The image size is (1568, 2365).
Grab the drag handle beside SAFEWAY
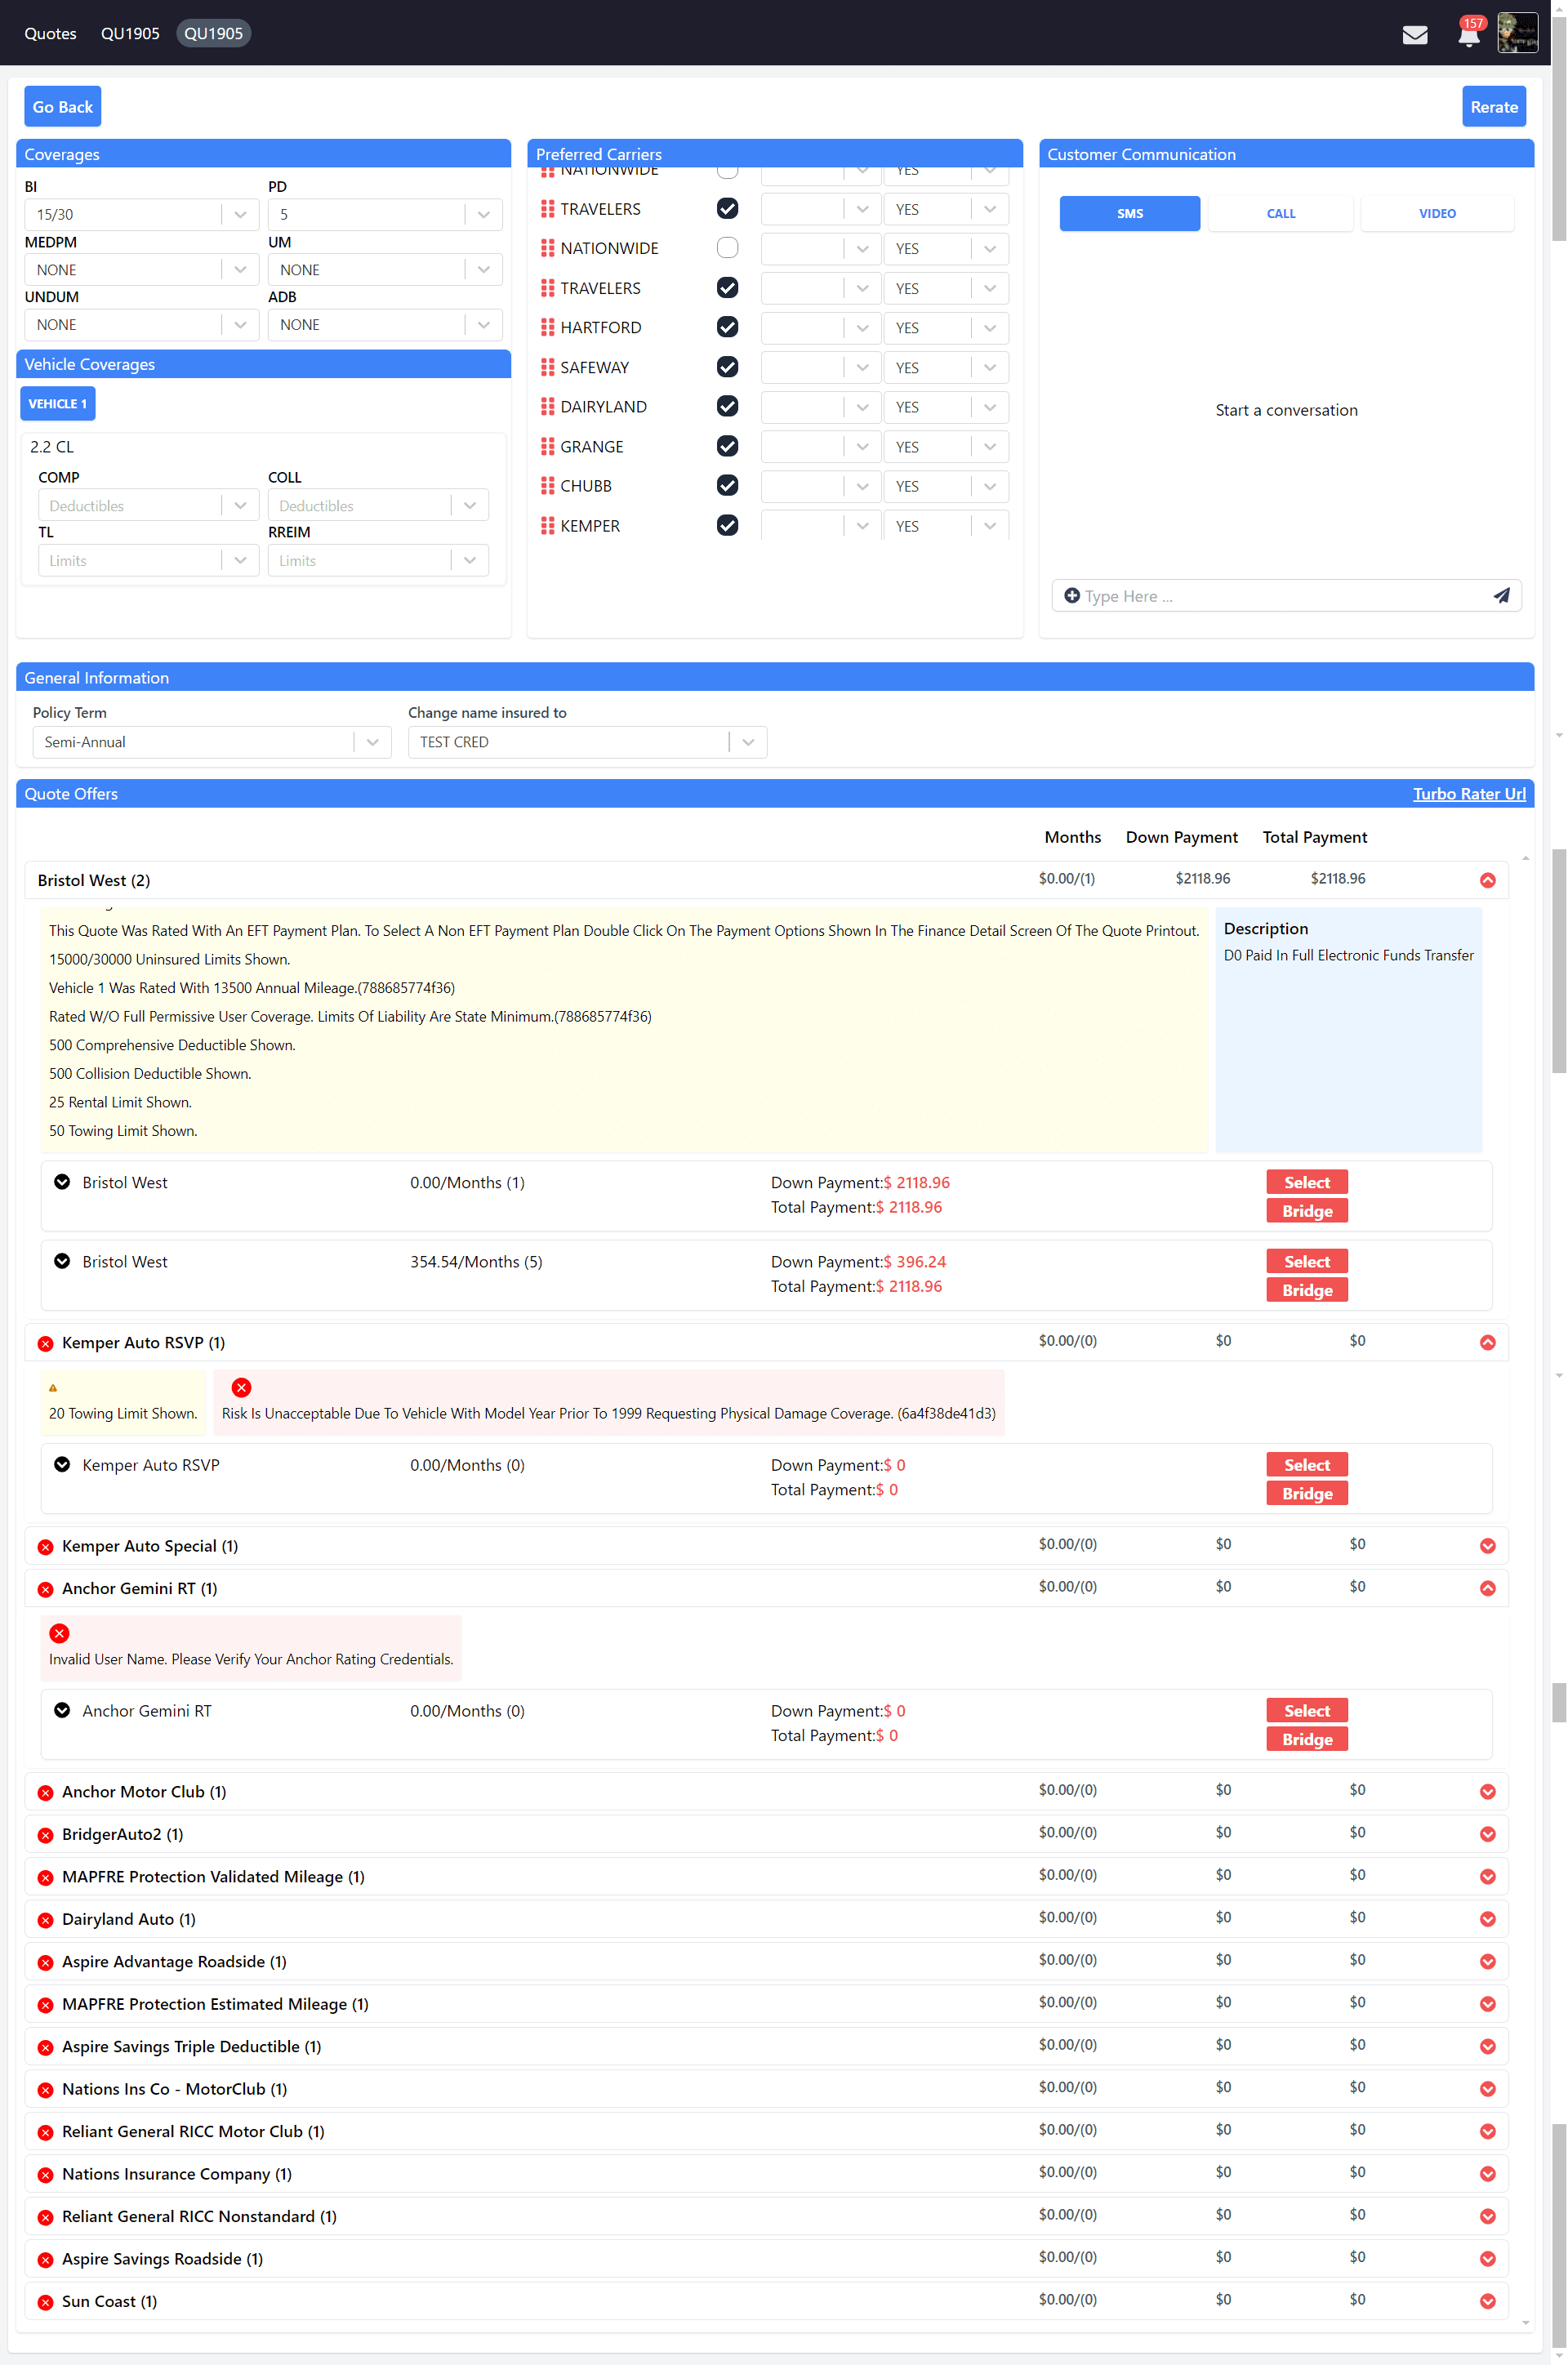point(547,367)
